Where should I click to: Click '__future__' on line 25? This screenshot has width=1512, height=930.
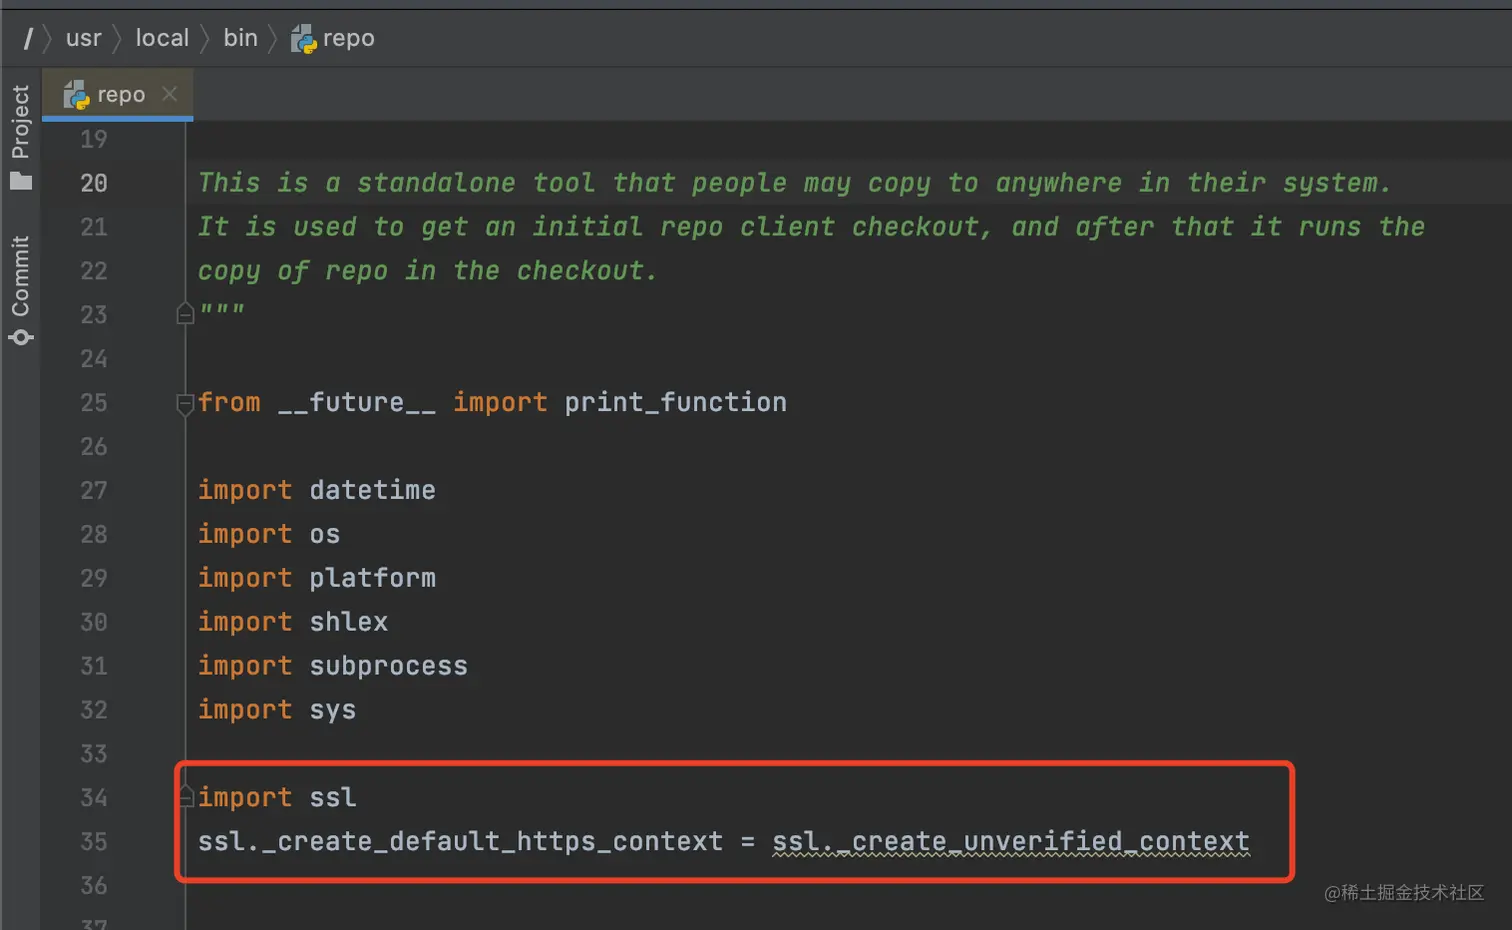pyautogui.click(x=356, y=402)
